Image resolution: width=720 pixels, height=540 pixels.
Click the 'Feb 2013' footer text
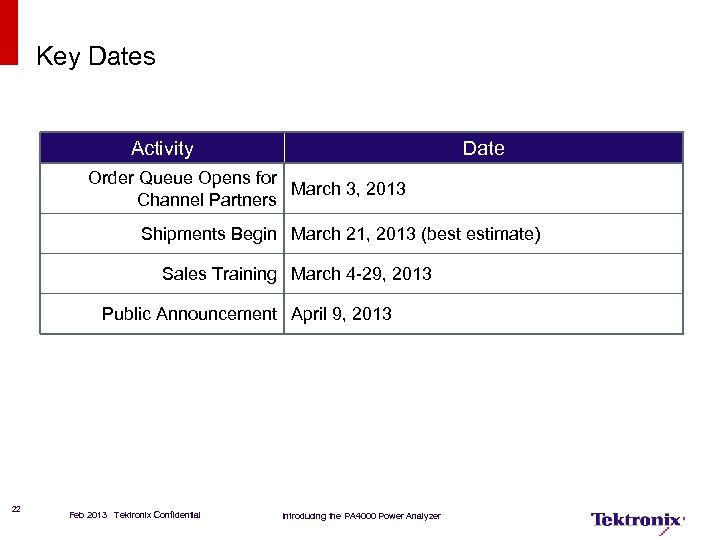[88, 516]
